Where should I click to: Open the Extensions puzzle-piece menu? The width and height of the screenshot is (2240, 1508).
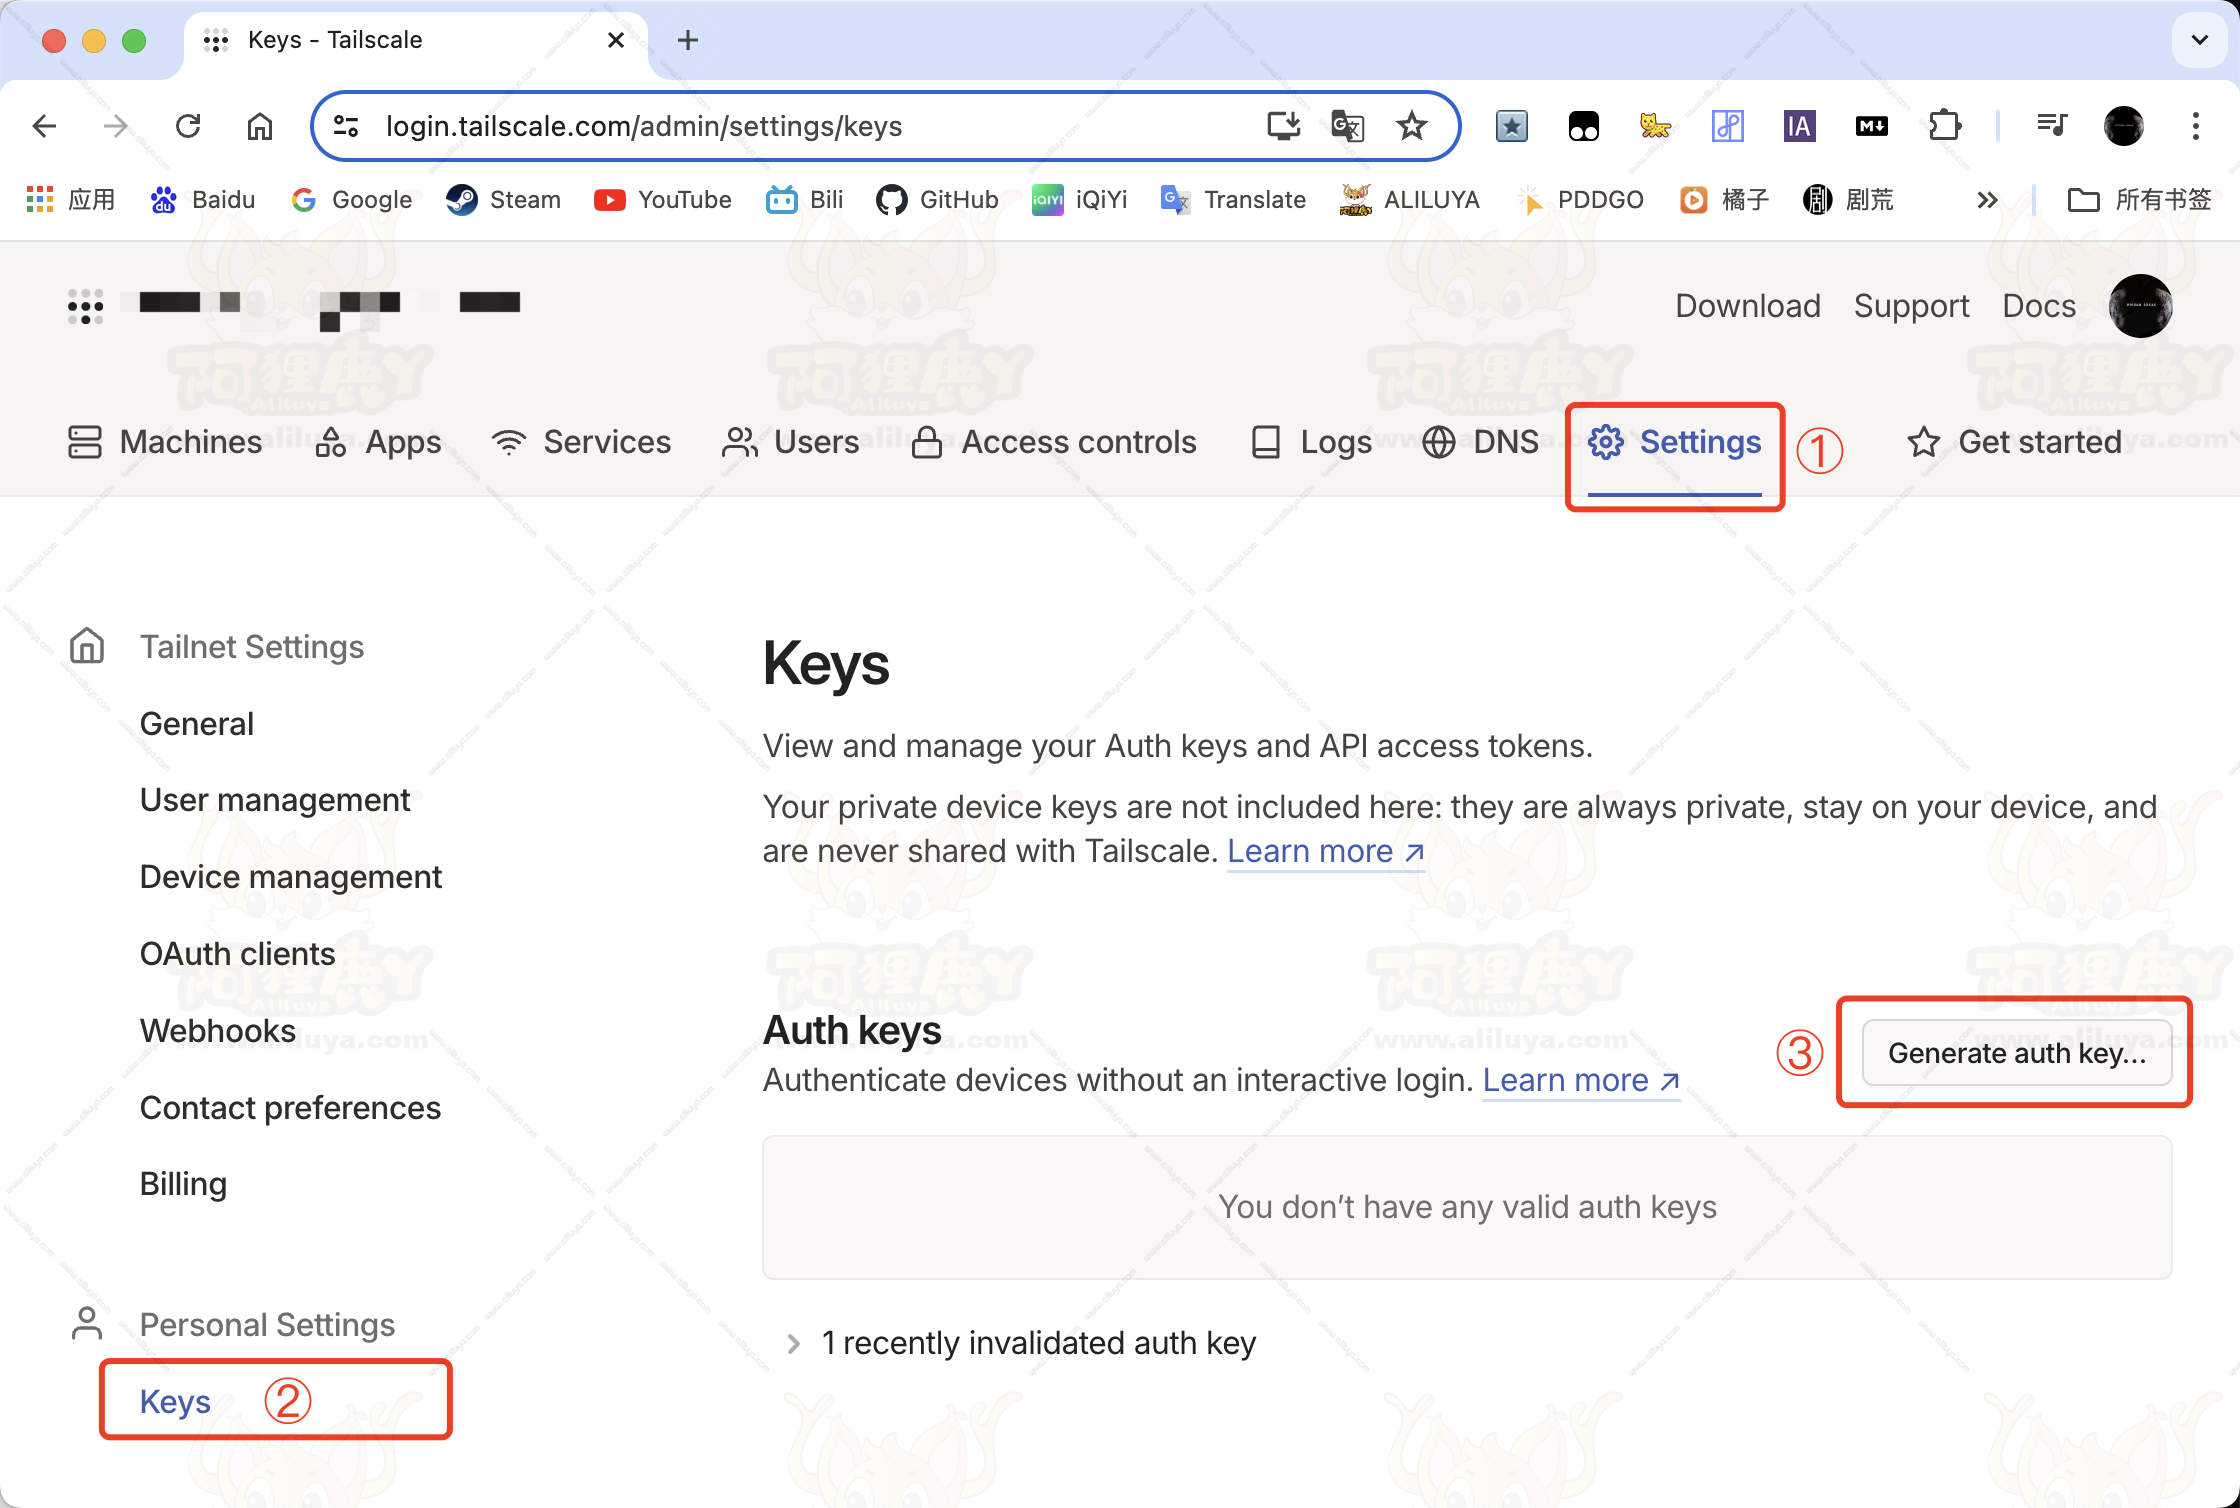click(1945, 126)
